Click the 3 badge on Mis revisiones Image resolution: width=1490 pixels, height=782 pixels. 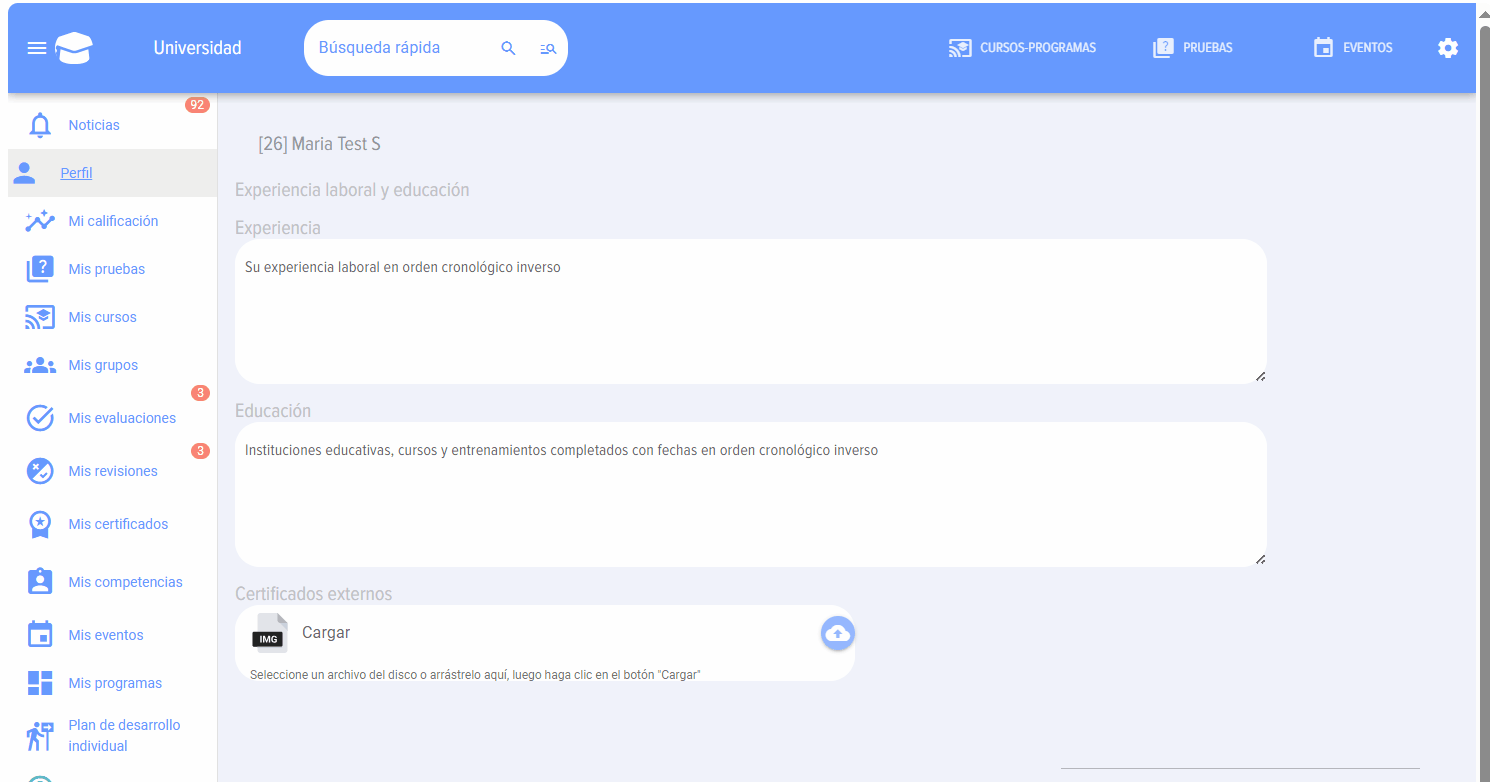[x=200, y=451]
